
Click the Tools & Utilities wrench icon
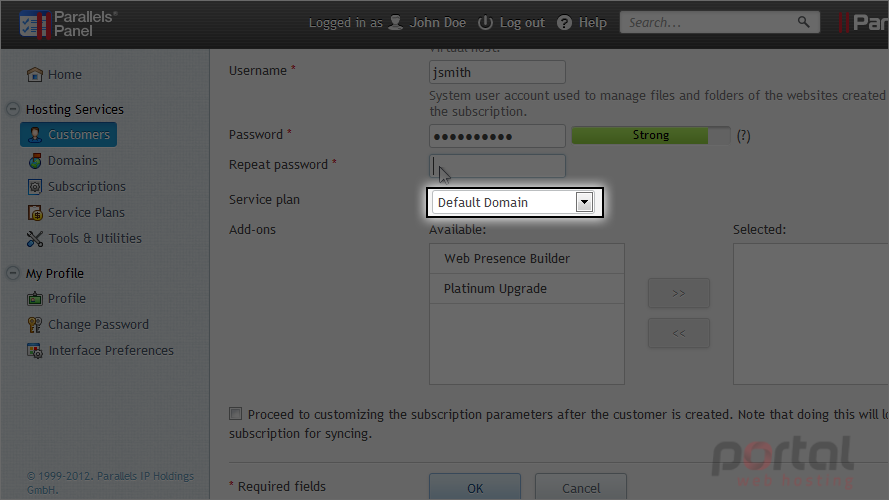(35, 239)
